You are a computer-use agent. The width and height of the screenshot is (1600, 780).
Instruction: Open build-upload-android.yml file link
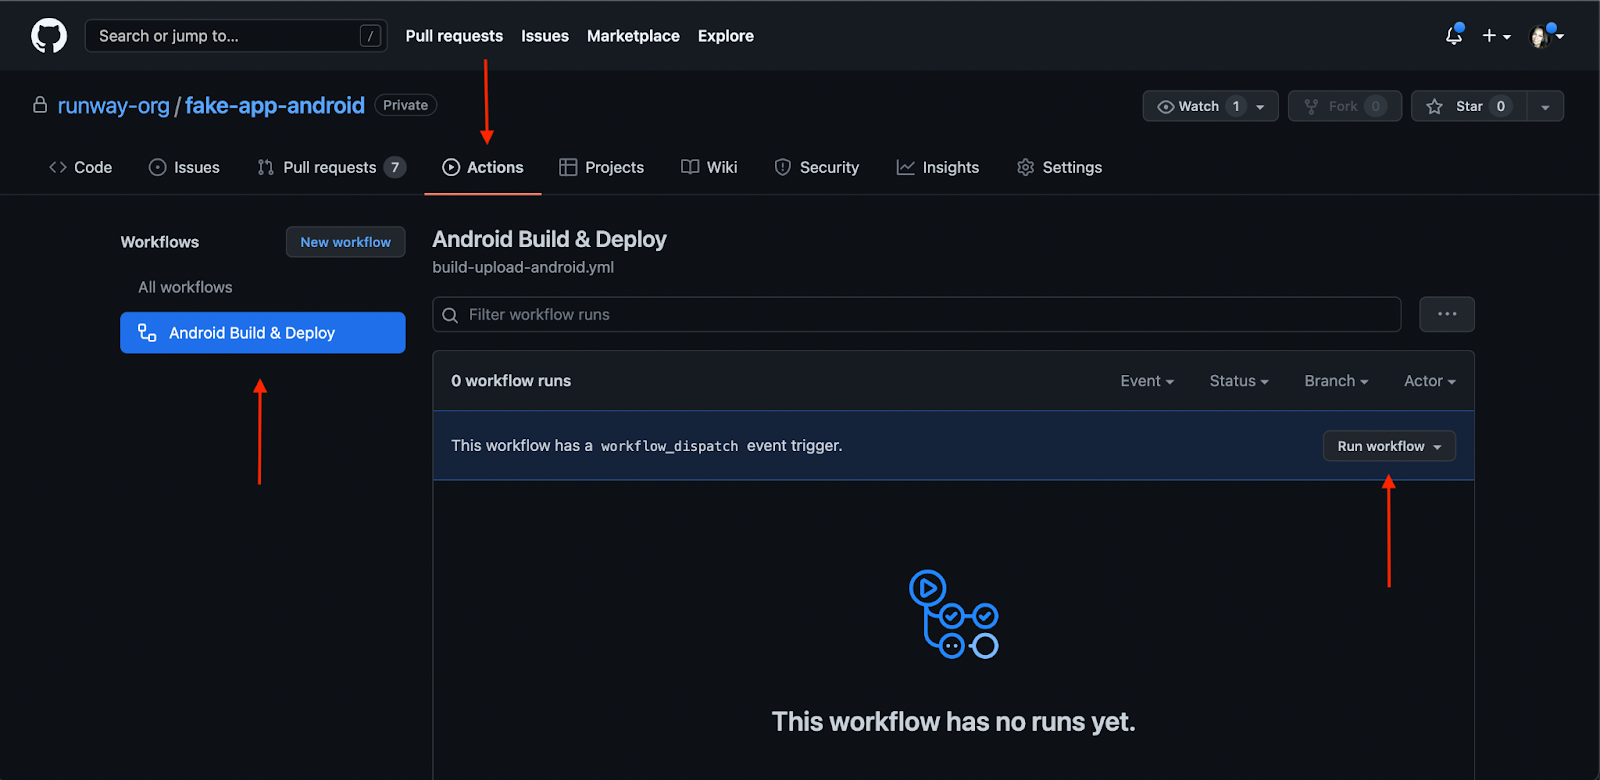(523, 267)
